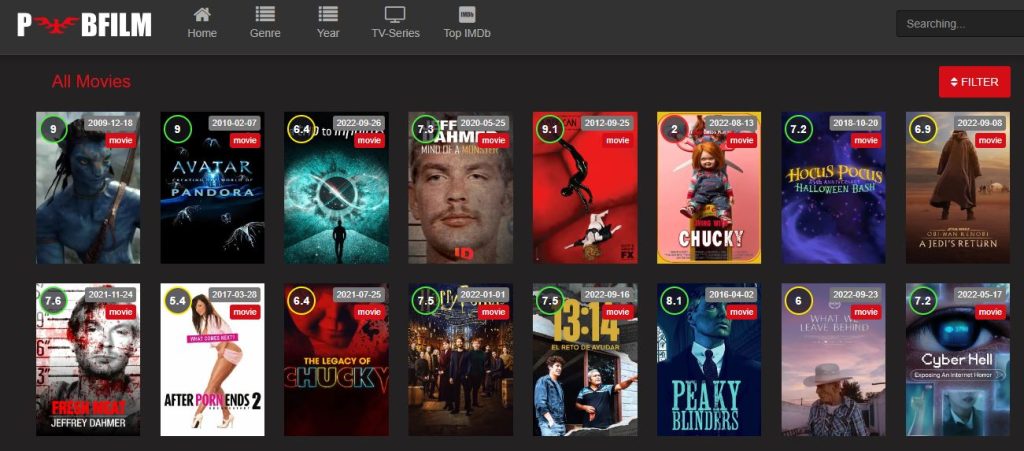Click the monitor icon above TV-Series
The height and width of the screenshot is (451, 1024).
point(395,14)
